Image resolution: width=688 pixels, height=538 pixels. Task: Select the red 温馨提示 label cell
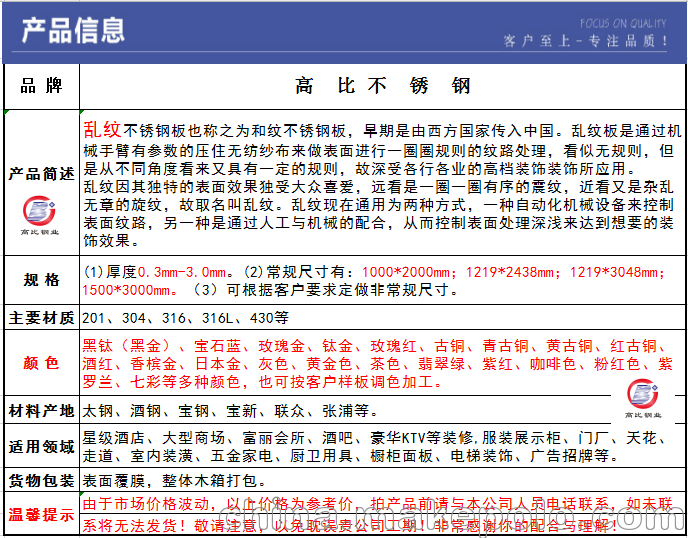point(42,514)
